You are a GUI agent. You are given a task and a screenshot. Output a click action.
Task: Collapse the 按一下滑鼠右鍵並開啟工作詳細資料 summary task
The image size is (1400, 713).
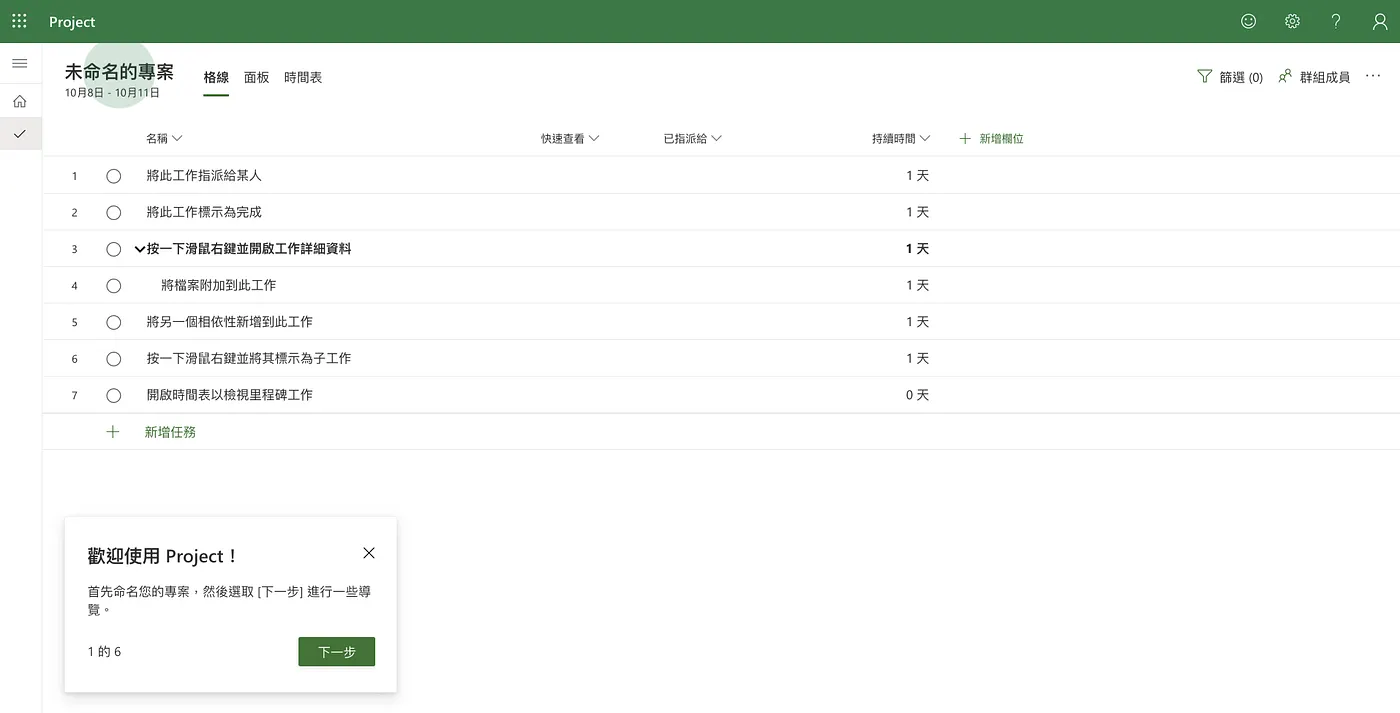point(139,249)
